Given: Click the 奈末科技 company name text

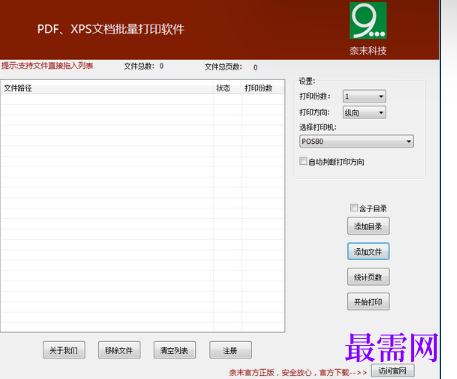Looking at the screenshot, I should pyautogui.click(x=368, y=51).
